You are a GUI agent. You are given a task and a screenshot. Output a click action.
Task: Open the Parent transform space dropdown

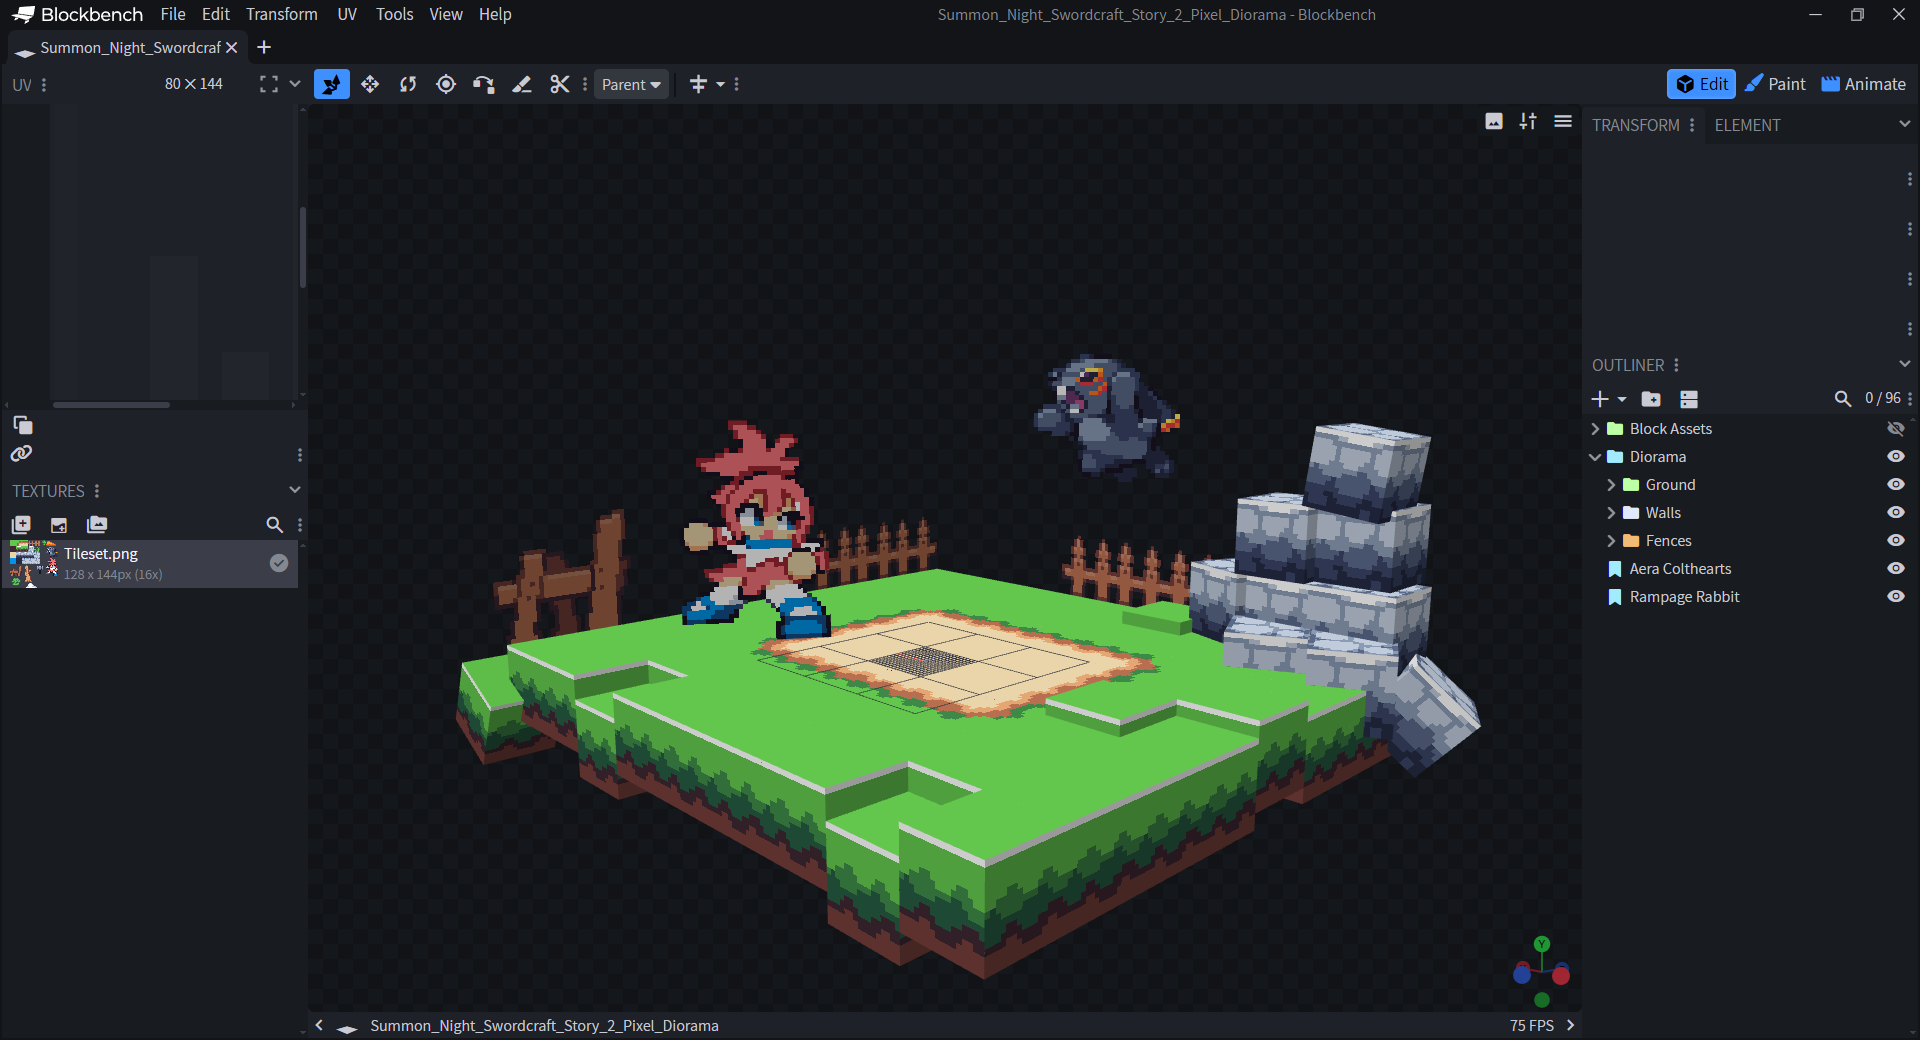pos(631,84)
